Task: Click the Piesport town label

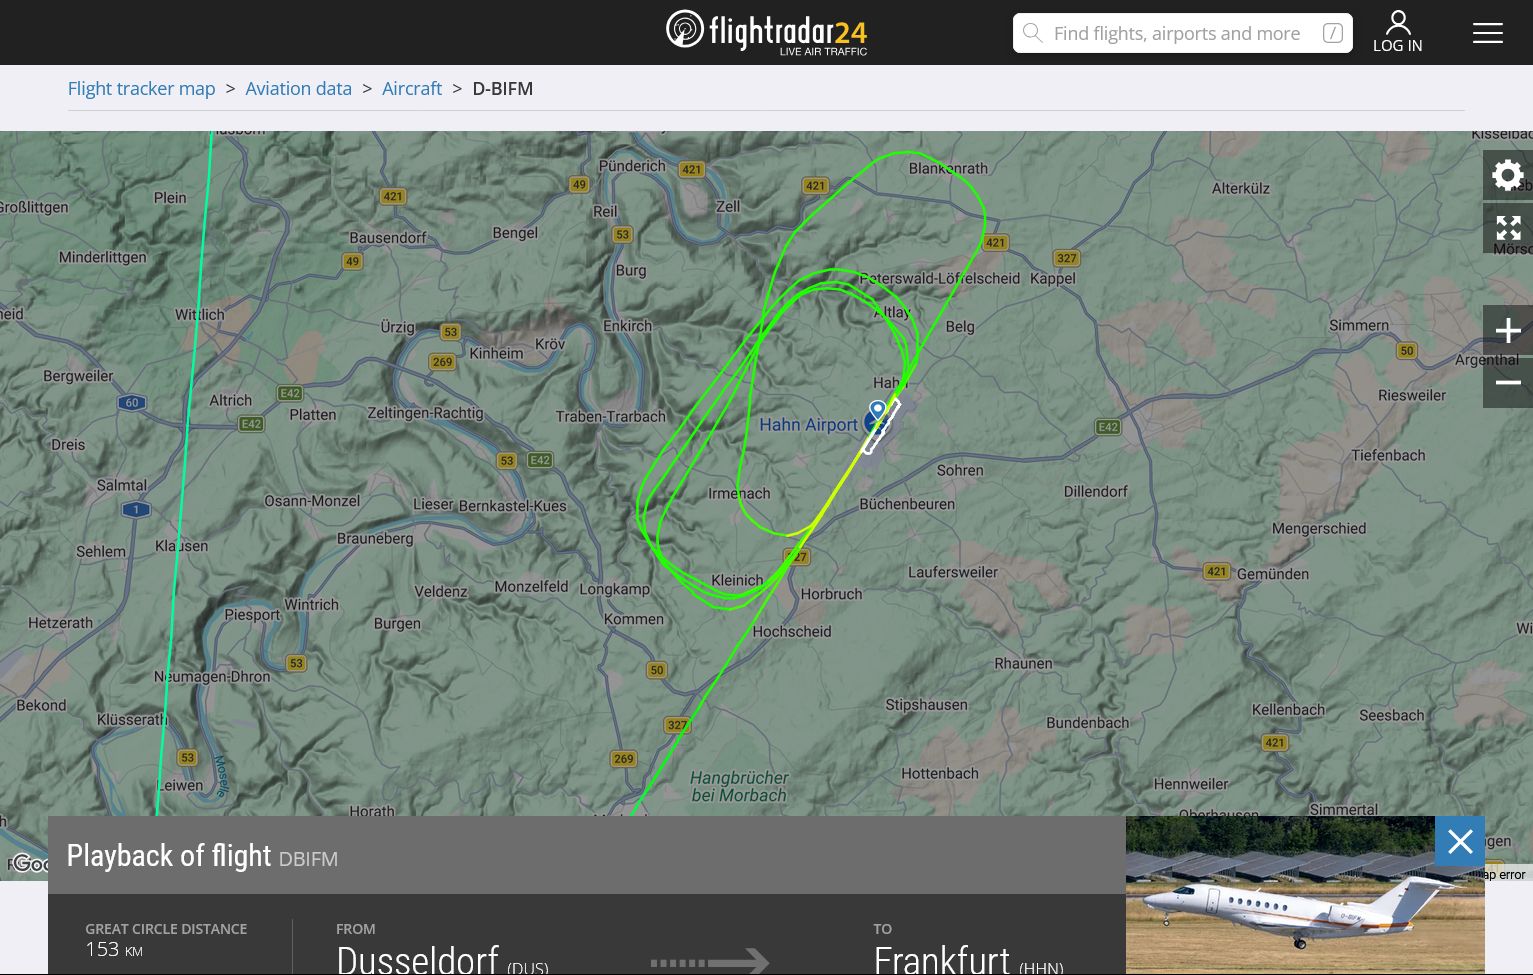Action: tap(252, 615)
